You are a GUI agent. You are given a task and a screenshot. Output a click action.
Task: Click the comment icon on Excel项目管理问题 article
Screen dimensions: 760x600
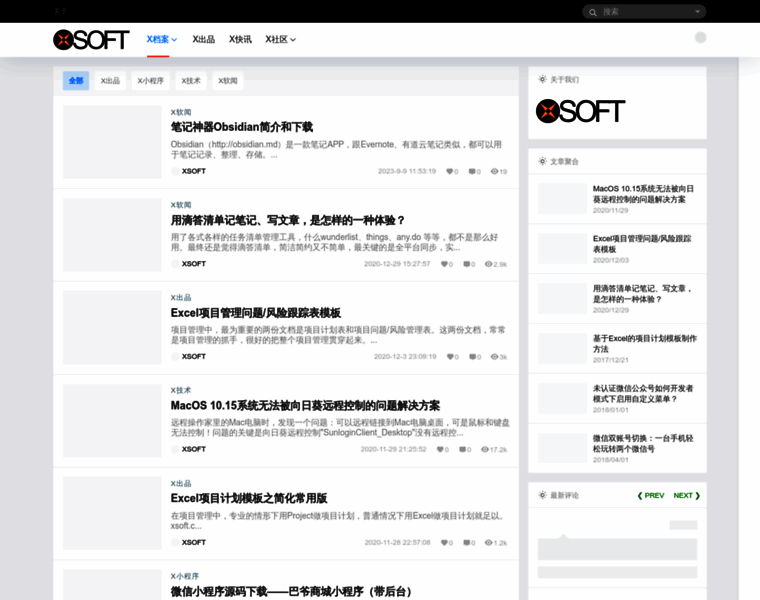pos(472,357)
